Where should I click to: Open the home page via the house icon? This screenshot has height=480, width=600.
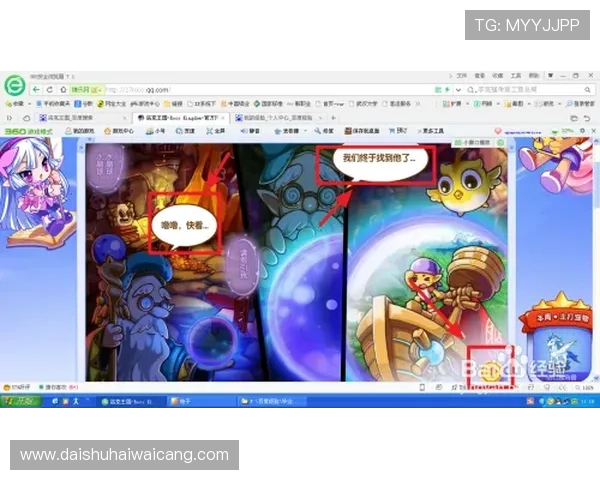(63, 90)
